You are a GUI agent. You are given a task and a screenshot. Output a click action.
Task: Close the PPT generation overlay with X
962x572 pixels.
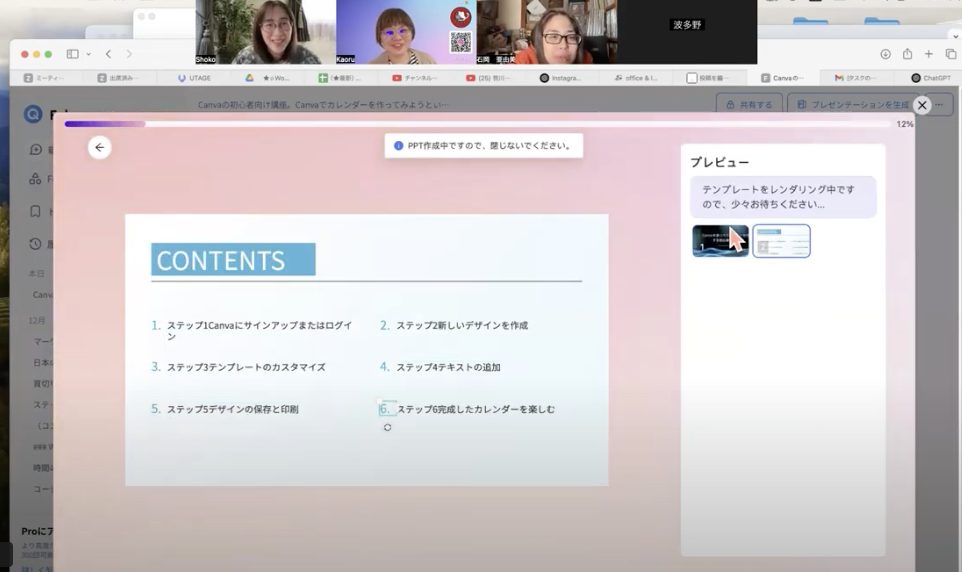point(922,105)
